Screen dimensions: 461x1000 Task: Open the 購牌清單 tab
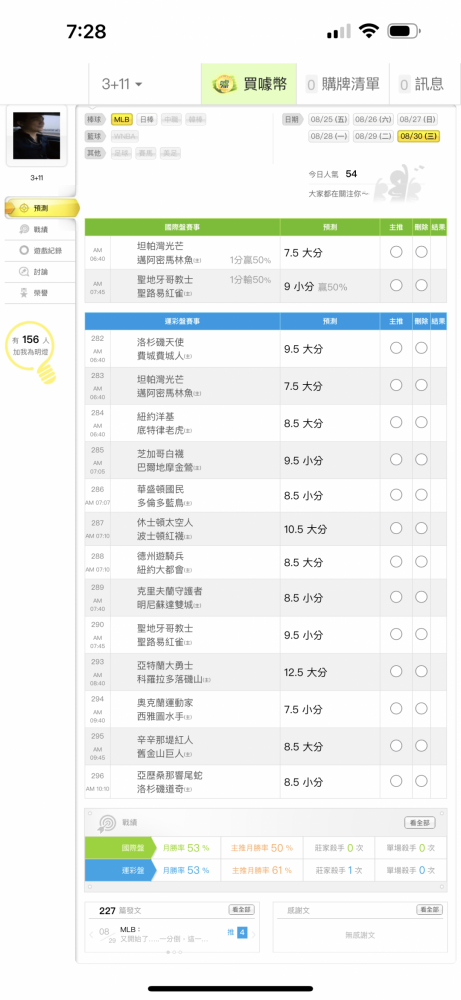click(343, 84)
